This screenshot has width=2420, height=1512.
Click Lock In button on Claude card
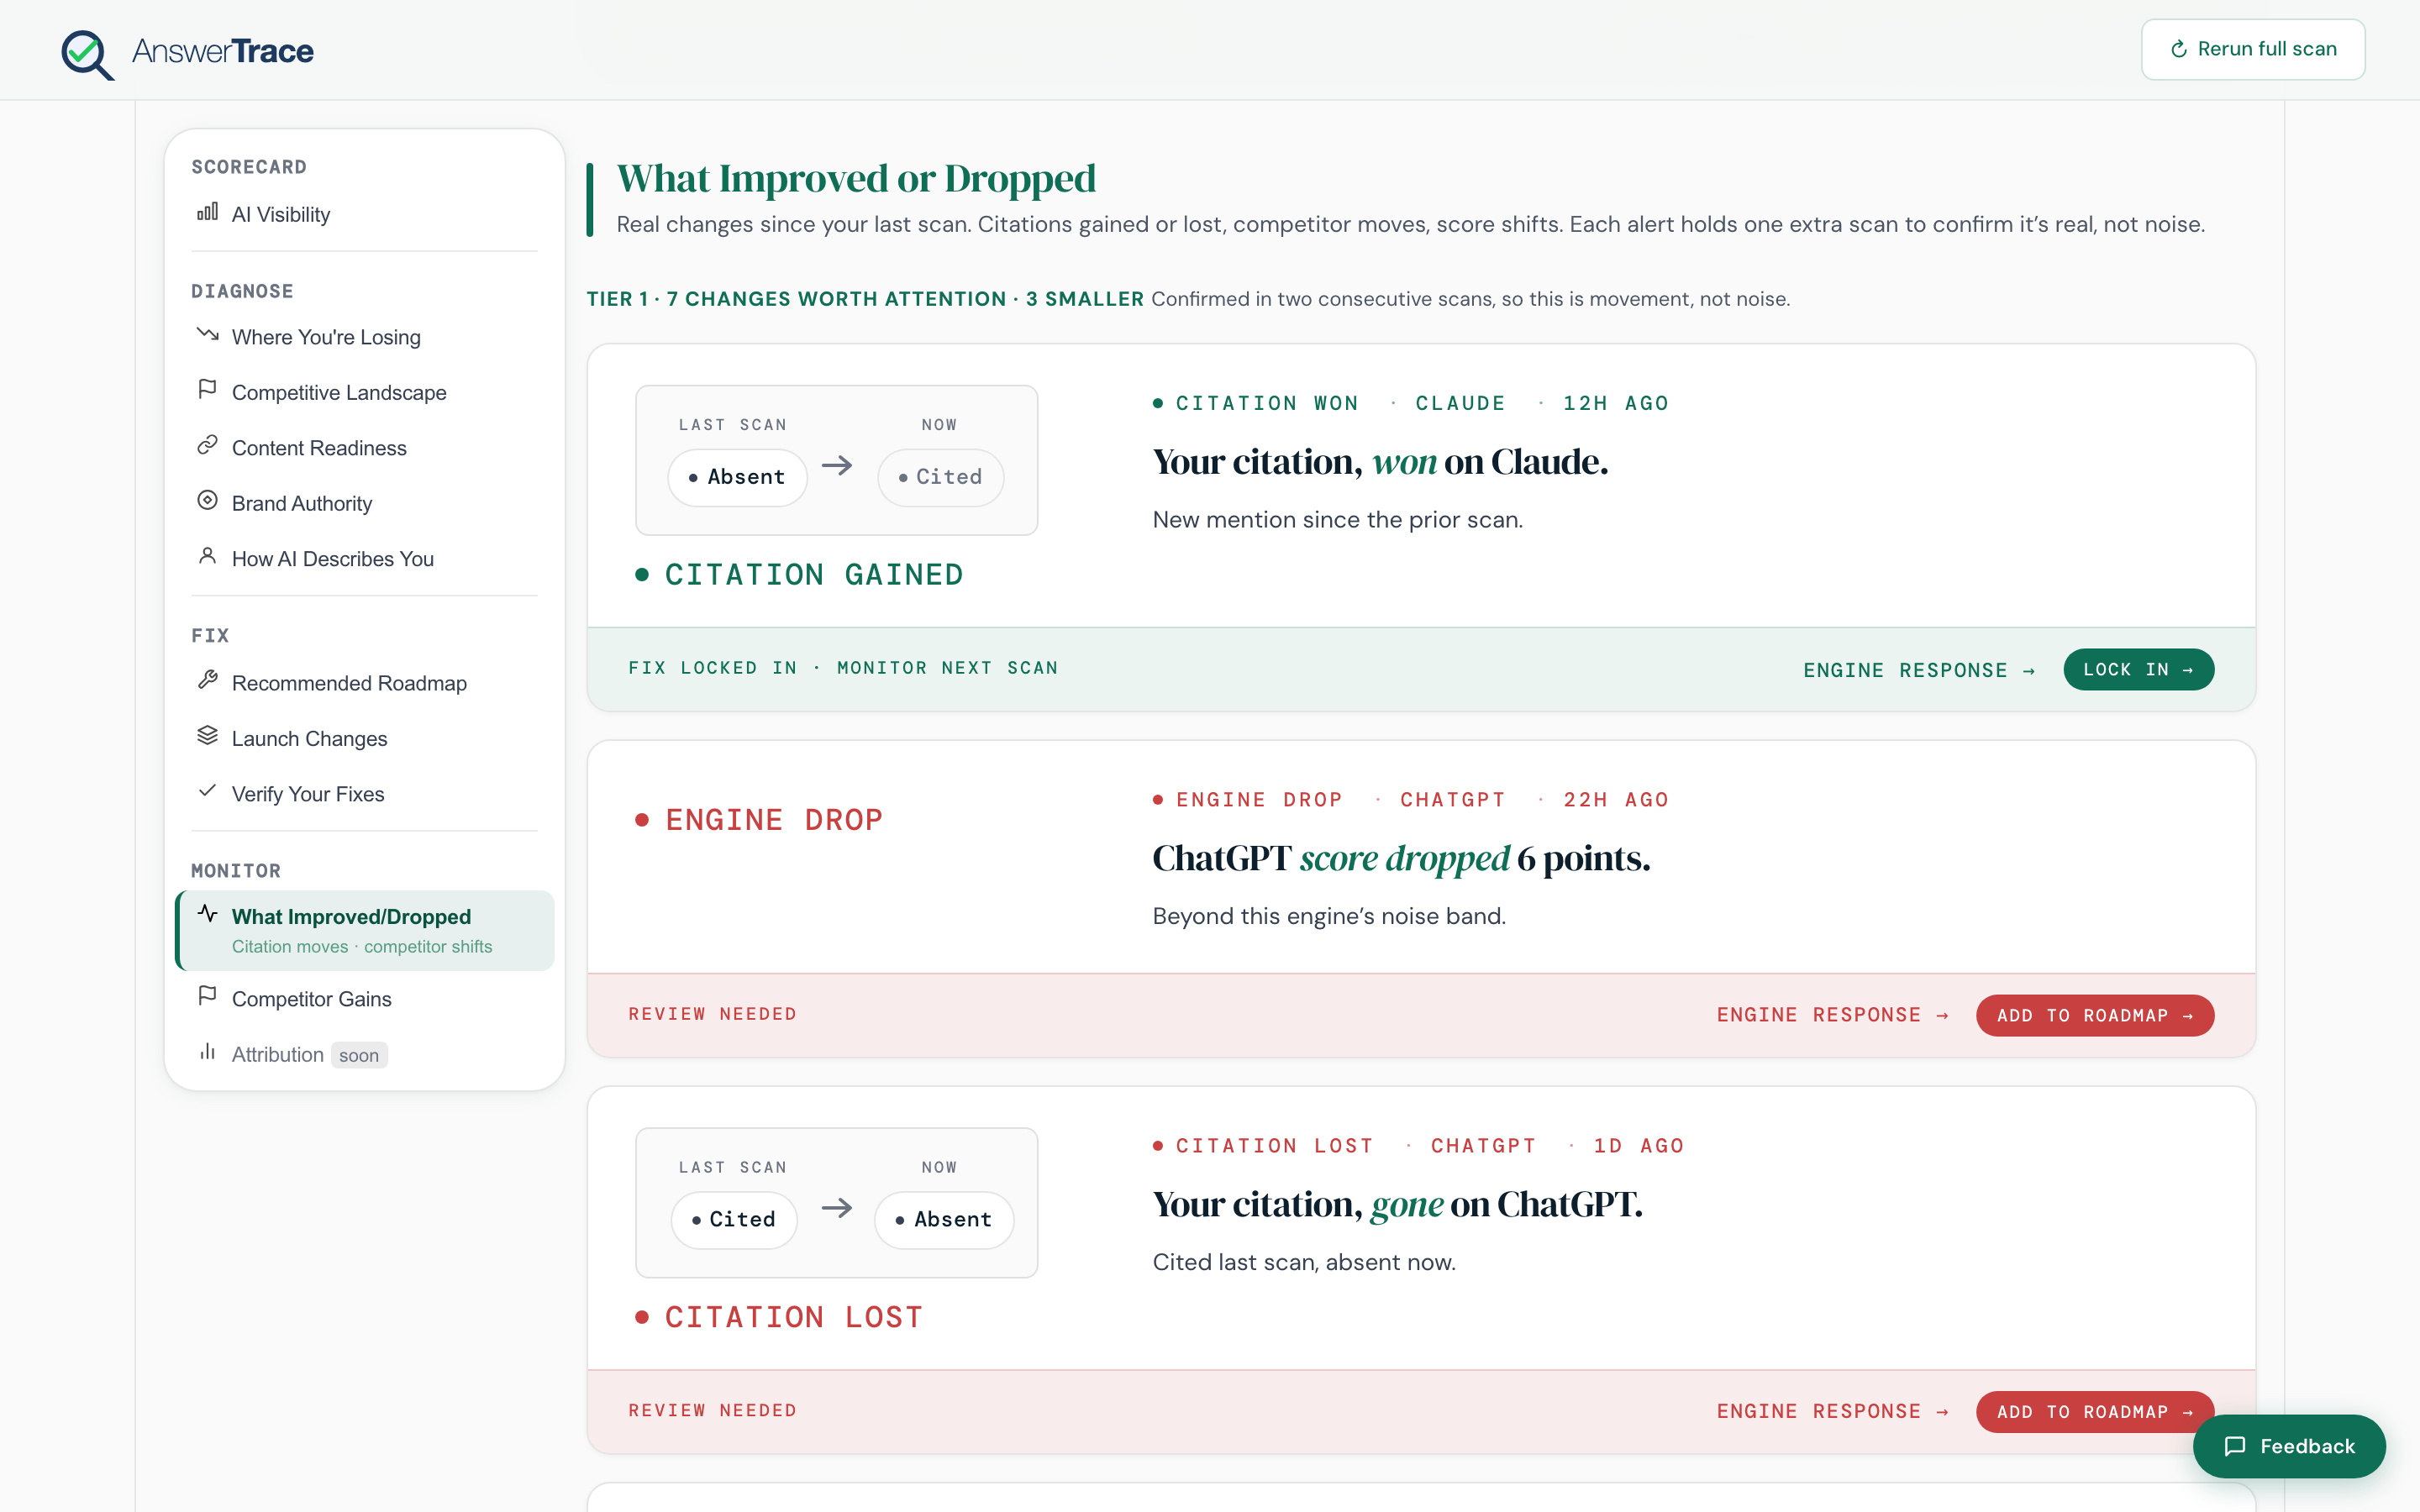click(x=2138, y=669)
